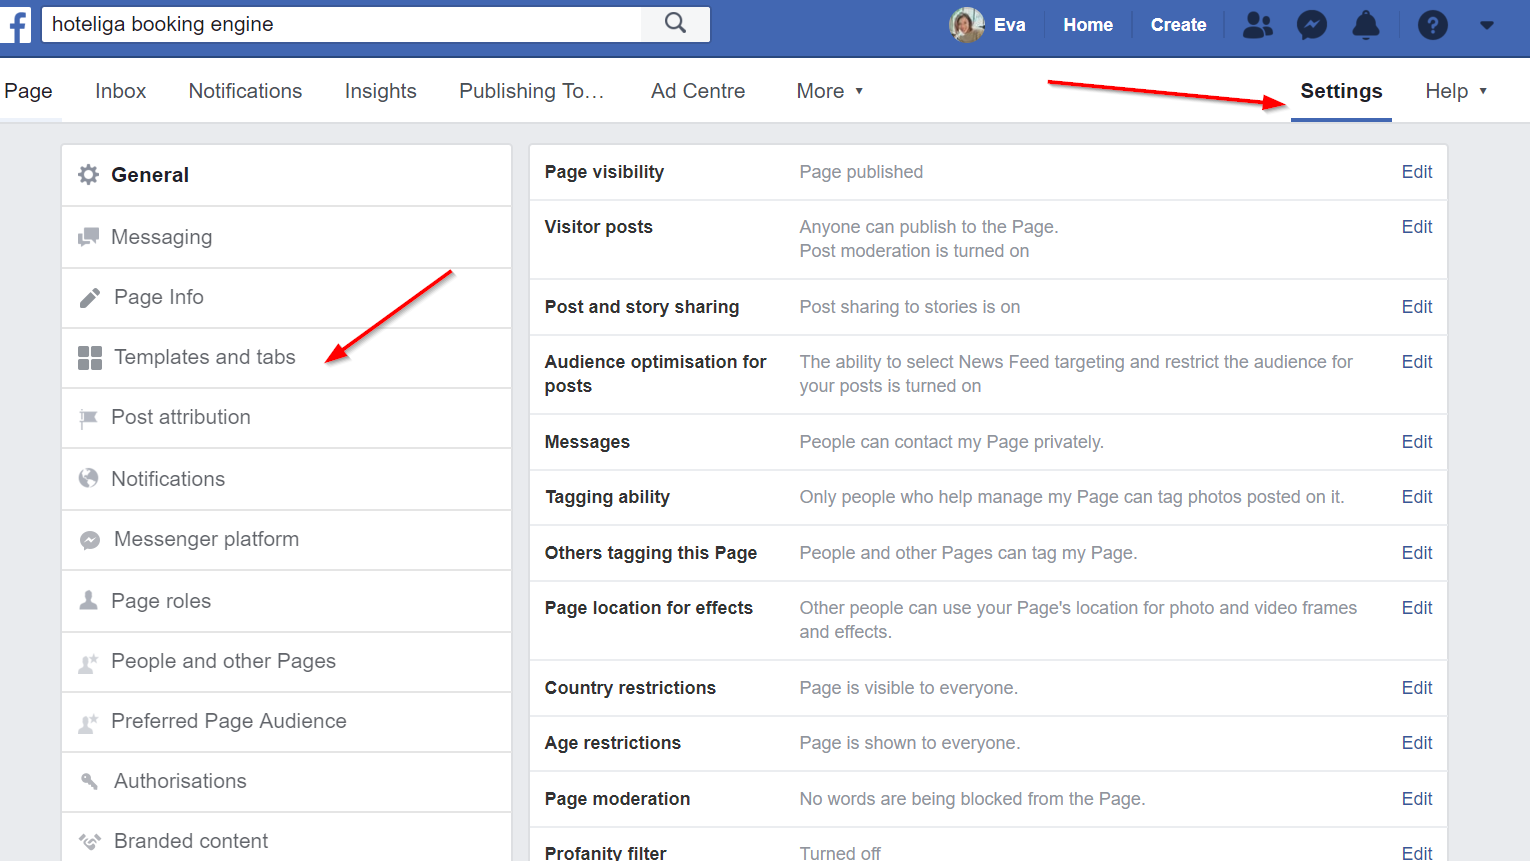Switch to the Insights tab
The height and width of the screenshot is (861, 1530).
coord(380,91)
